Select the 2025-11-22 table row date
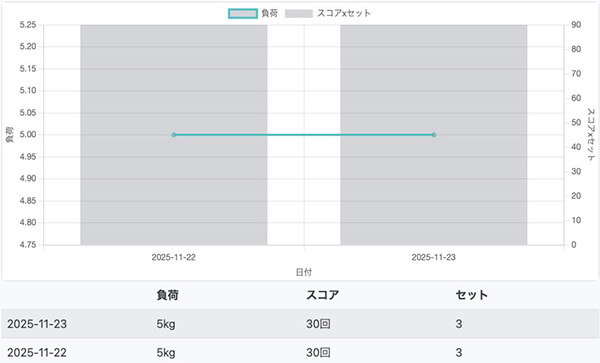Viewport: 600px width, 363px height. [x=37, y=352]
